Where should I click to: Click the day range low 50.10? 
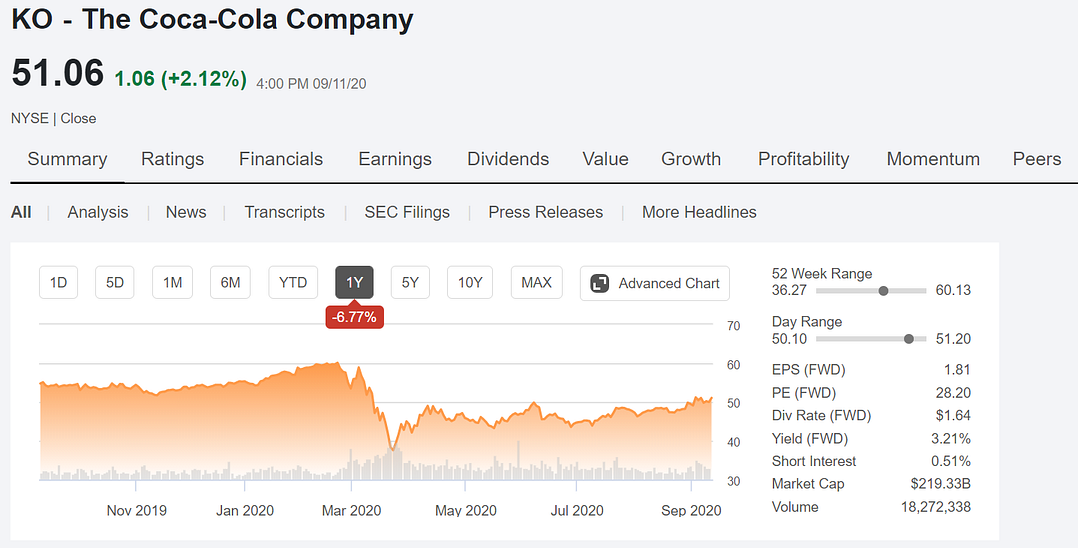point(789,339)
